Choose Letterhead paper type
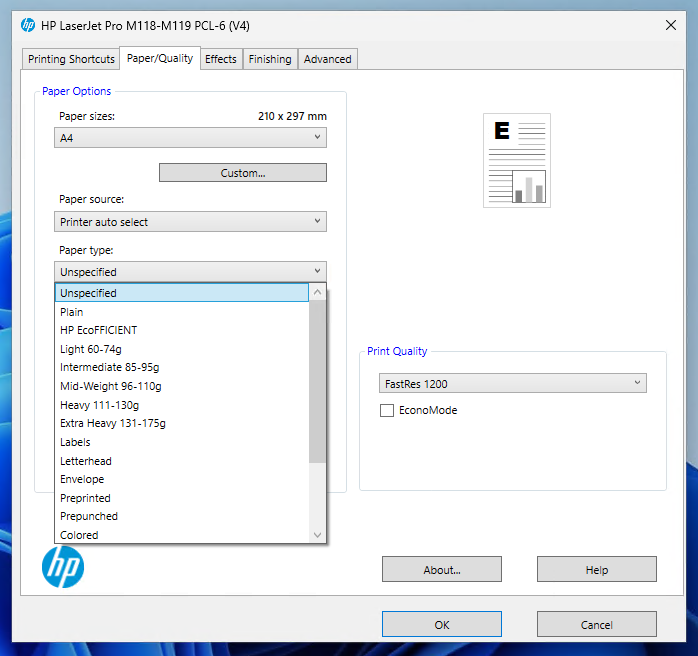 pos(182,461)
